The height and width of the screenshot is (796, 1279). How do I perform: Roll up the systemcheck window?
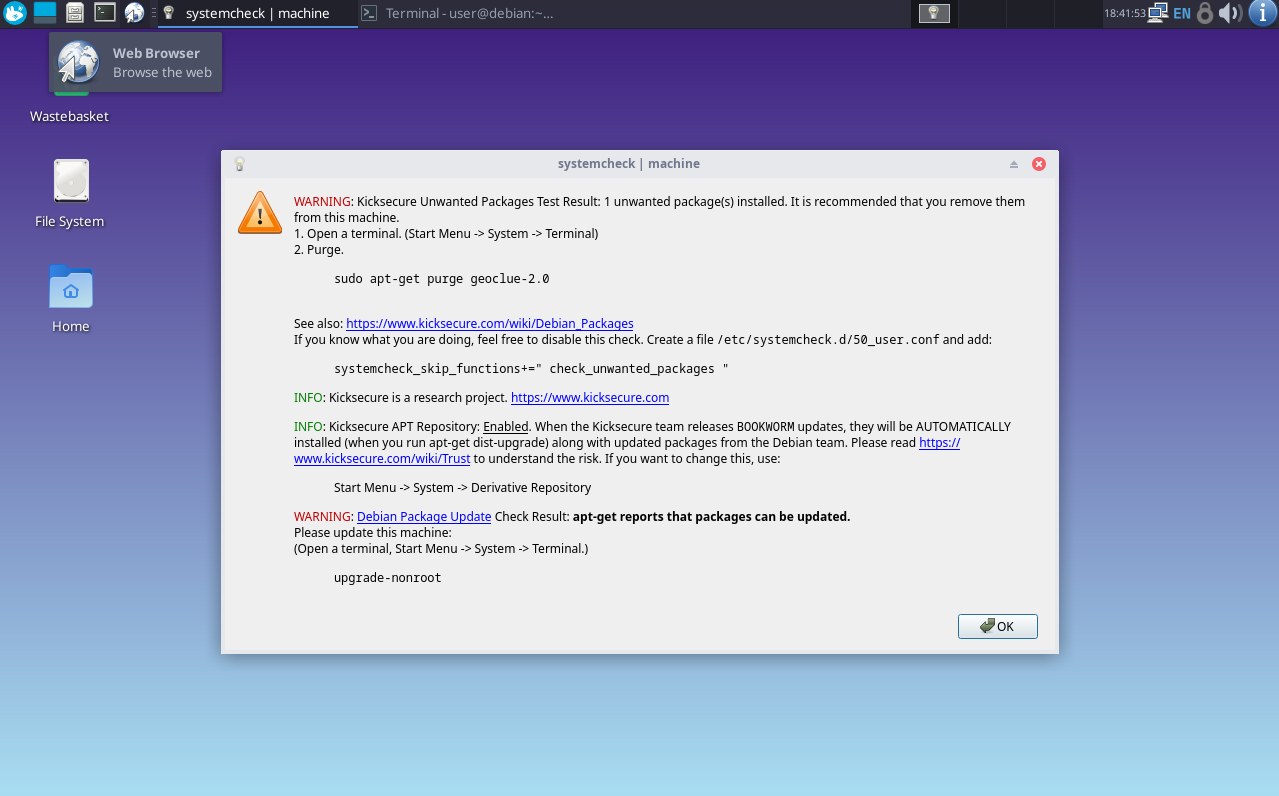point(1014,164)
